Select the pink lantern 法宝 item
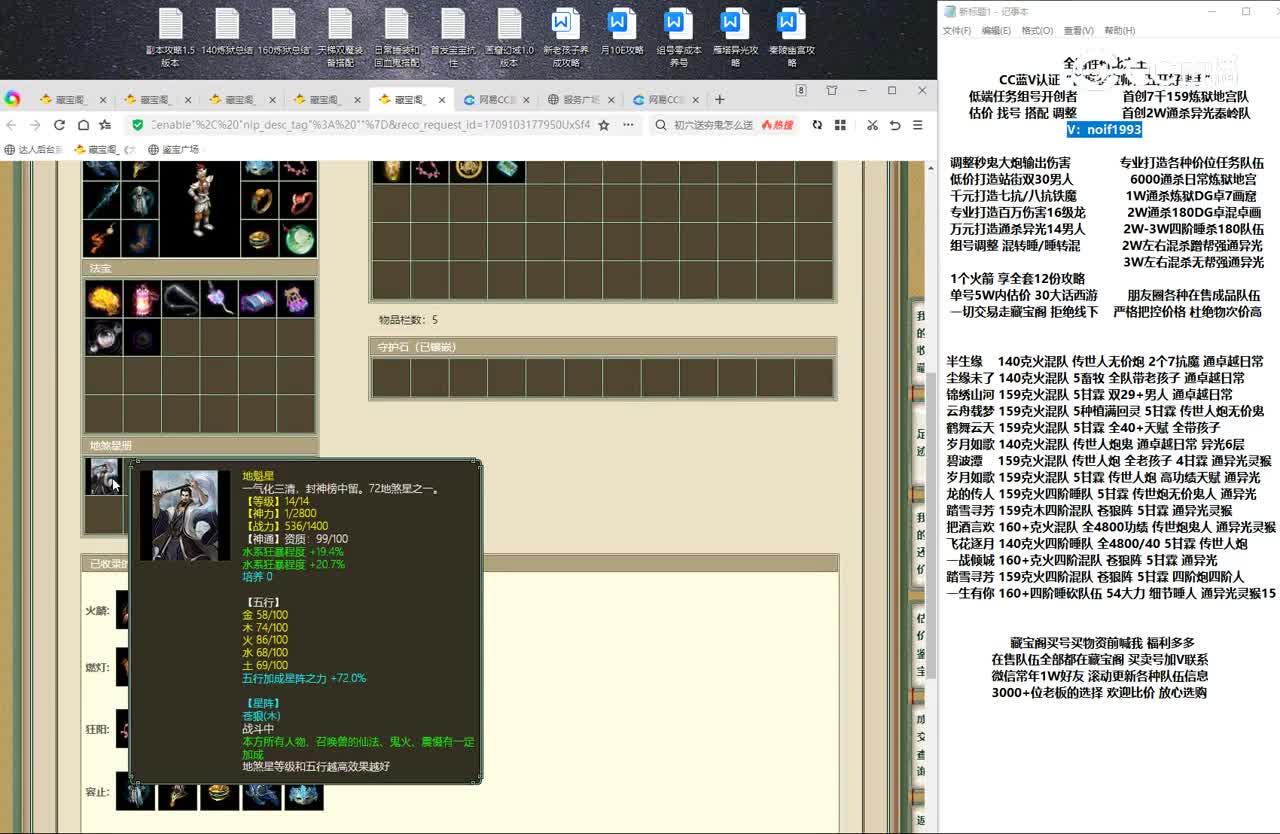Viewport: 1280px width, 834px height. click(x=142, y=298)
